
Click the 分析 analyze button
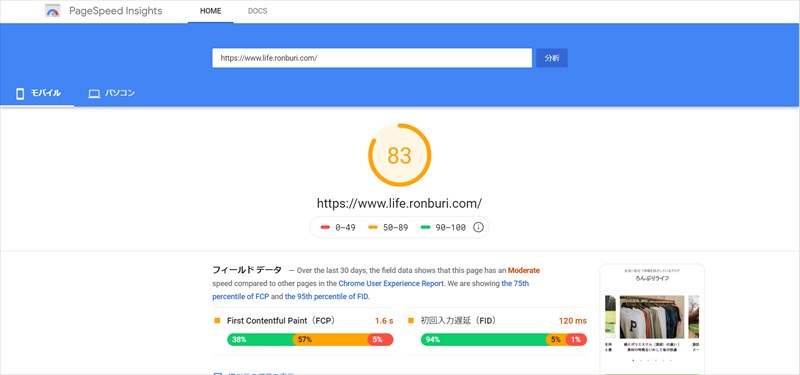[552, 58]
